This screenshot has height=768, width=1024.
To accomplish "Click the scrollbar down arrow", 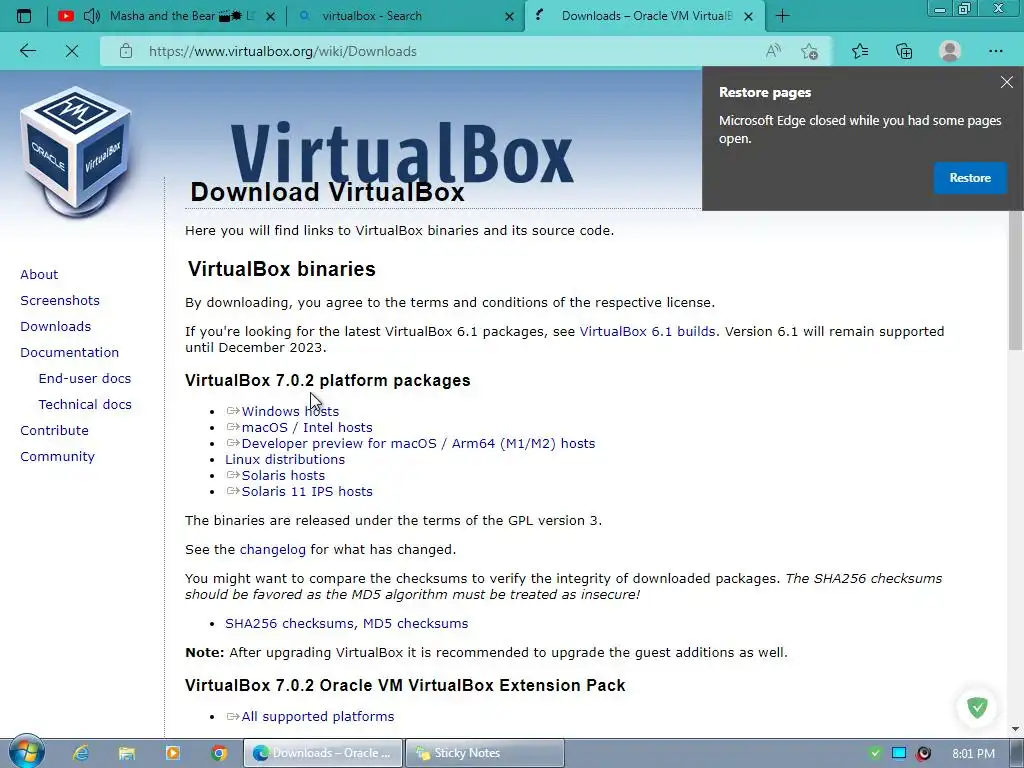I will tap(1016, 729).
